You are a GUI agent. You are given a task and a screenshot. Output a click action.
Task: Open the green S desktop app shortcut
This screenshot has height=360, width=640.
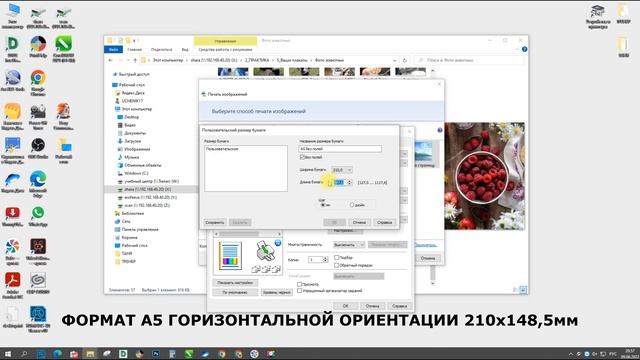(63, 48)
